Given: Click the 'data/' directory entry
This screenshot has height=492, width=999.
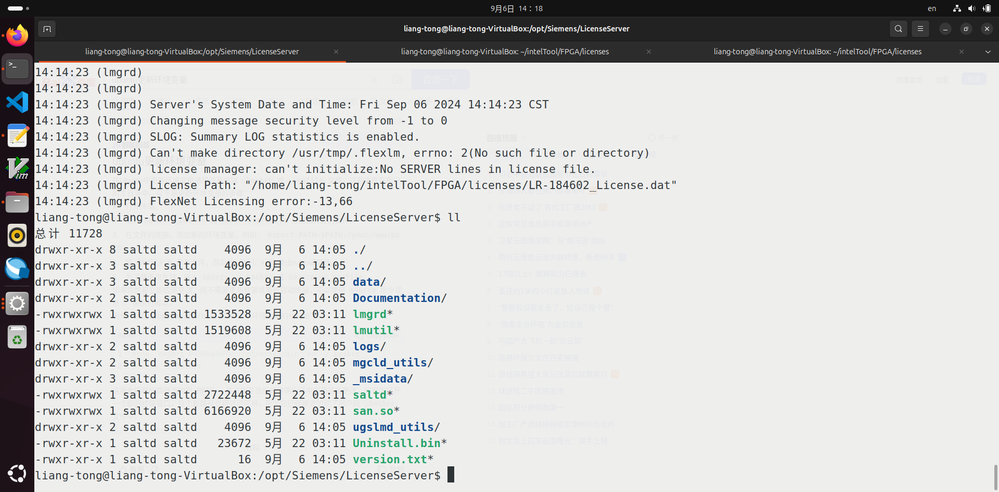Looking at the screenshot, I should coord(370,282).
